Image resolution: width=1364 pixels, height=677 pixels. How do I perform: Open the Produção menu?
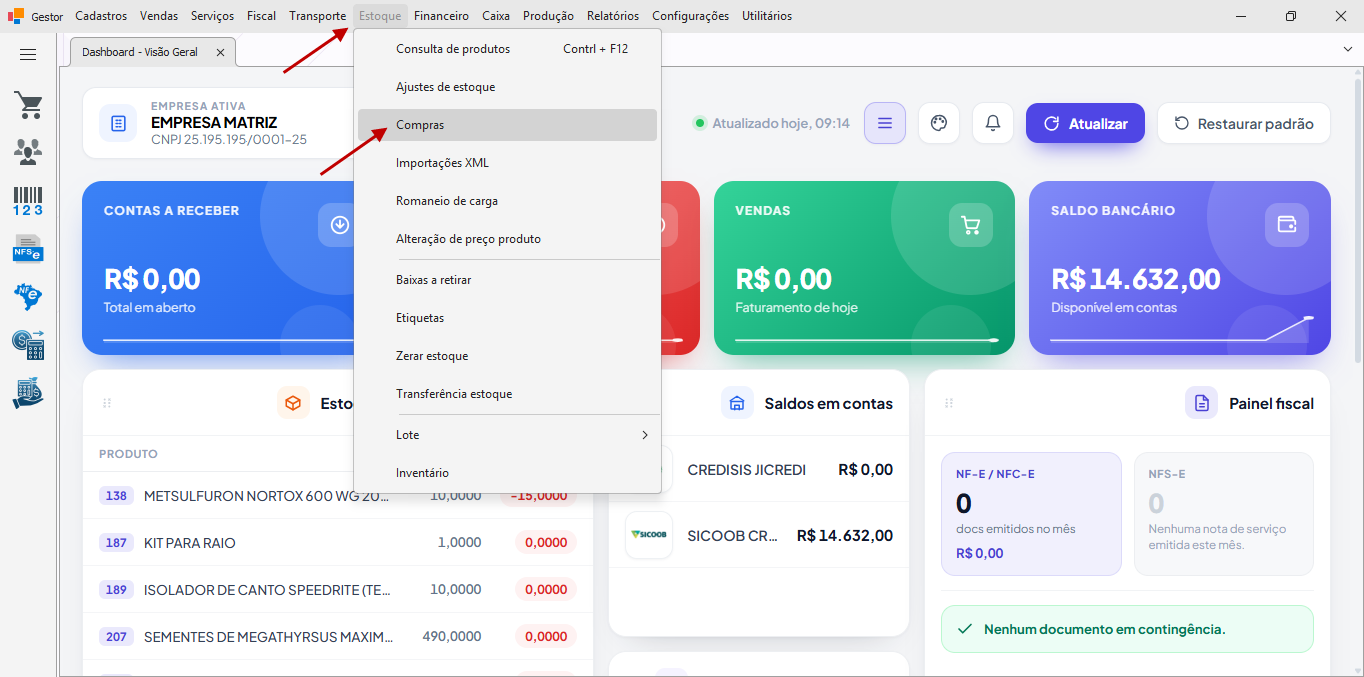[x=548, y=16]
